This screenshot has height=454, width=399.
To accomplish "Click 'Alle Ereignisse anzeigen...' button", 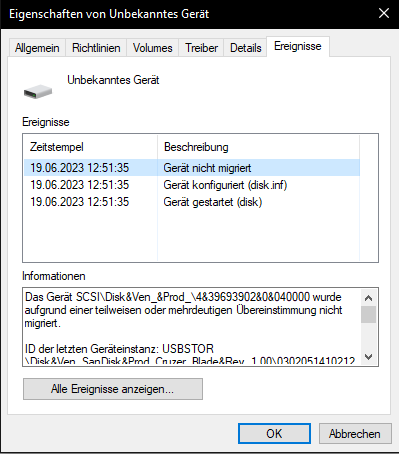I will tap(113, 389).
